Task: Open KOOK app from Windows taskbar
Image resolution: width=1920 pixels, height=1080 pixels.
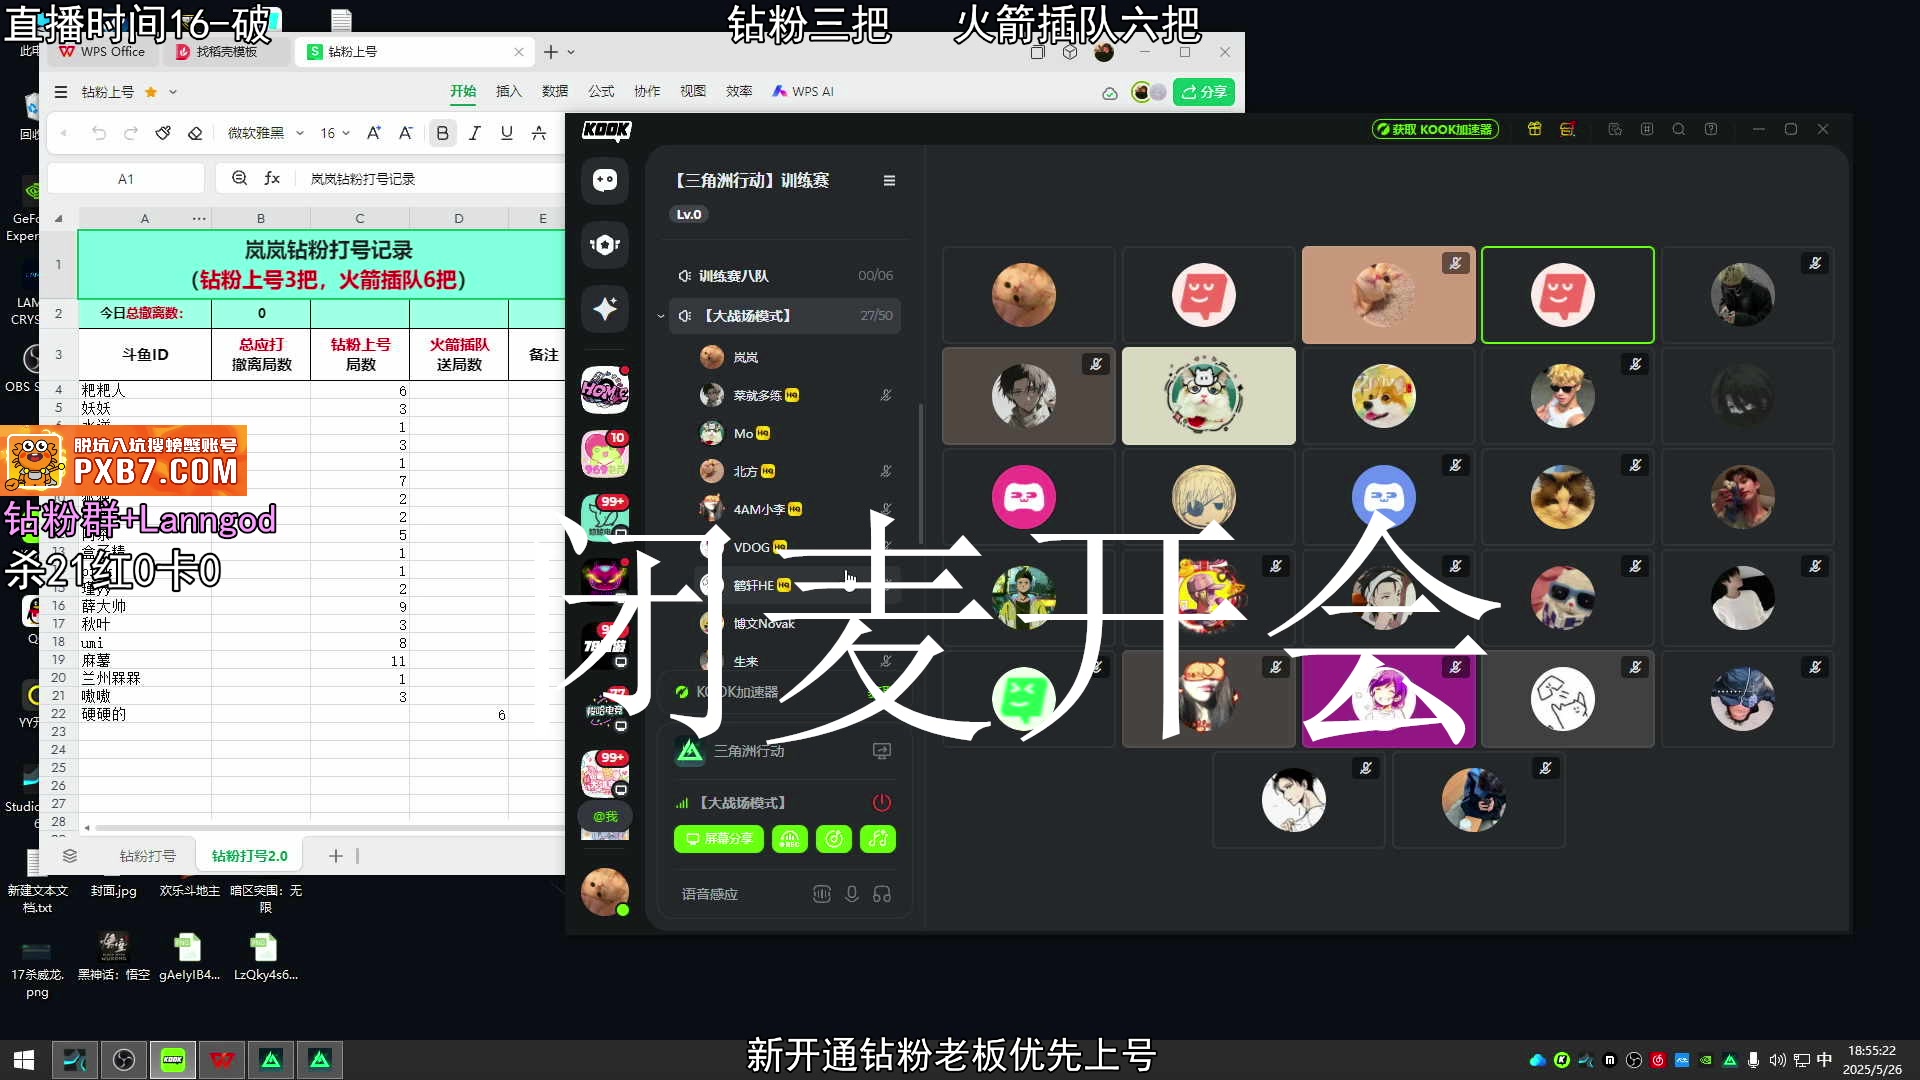Action: click(173, 1060)
